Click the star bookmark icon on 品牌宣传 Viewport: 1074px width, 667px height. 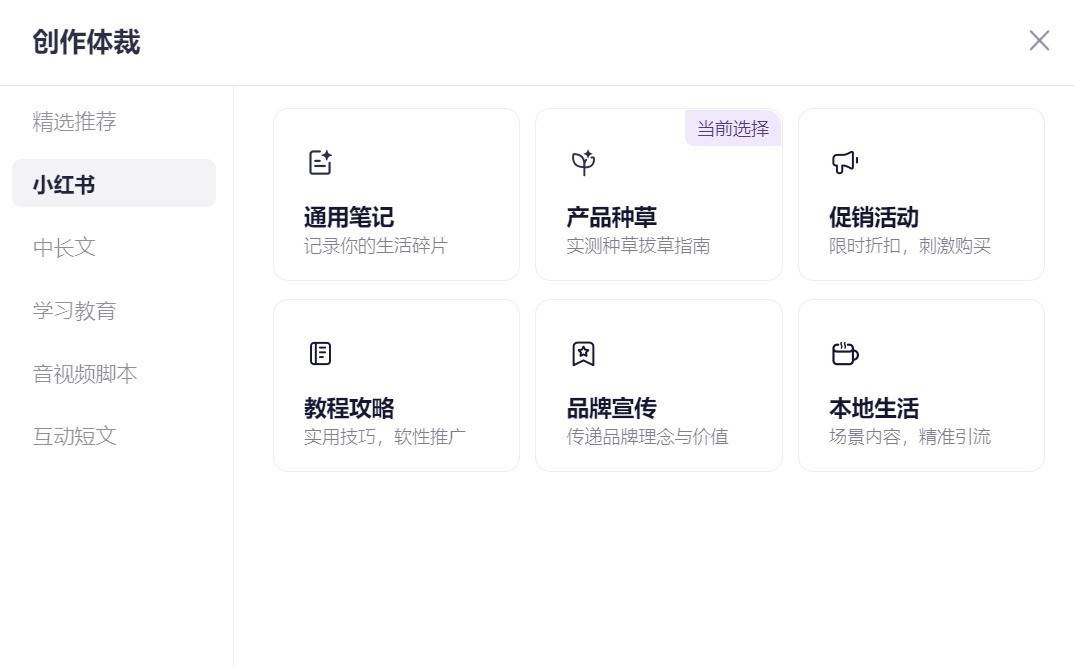point(583,353)
